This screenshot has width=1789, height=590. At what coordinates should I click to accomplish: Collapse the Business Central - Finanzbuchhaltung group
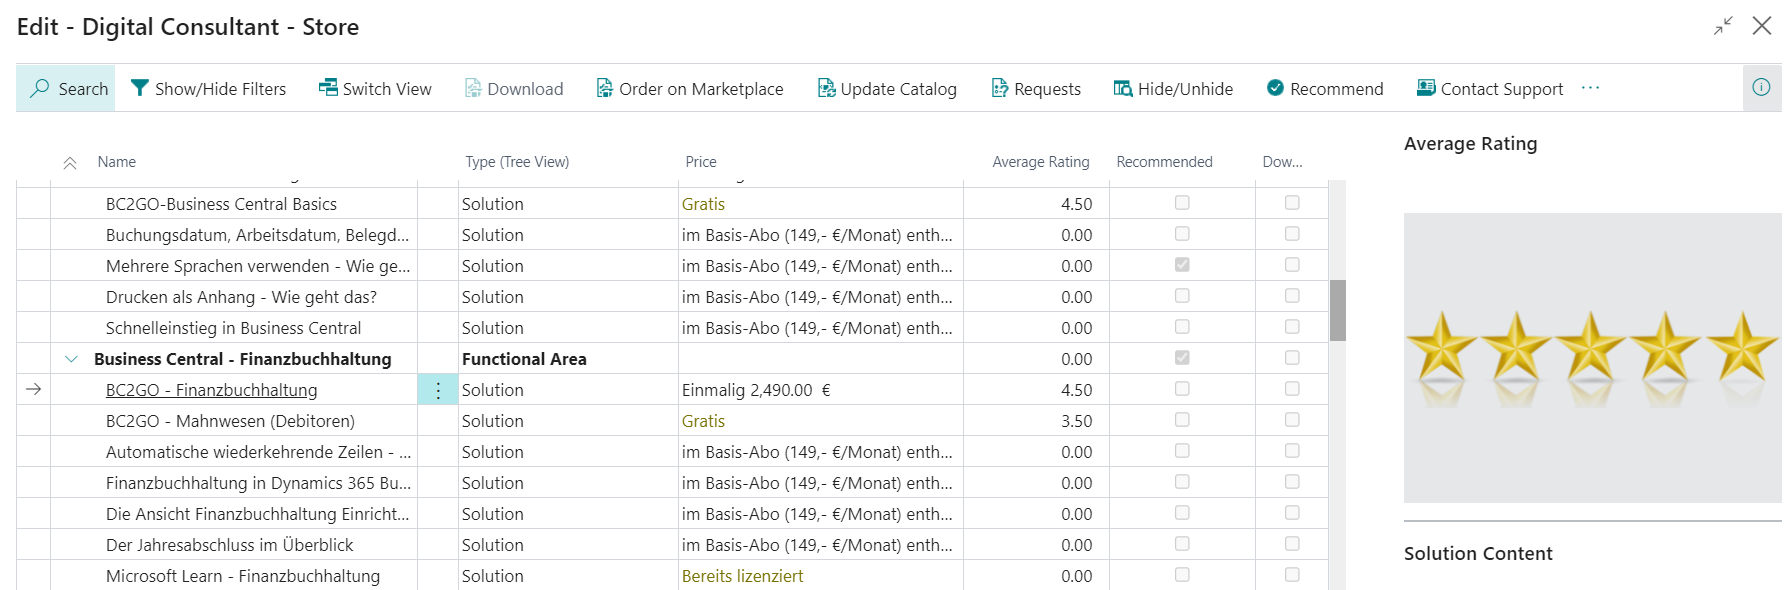(x=71, y=359)
